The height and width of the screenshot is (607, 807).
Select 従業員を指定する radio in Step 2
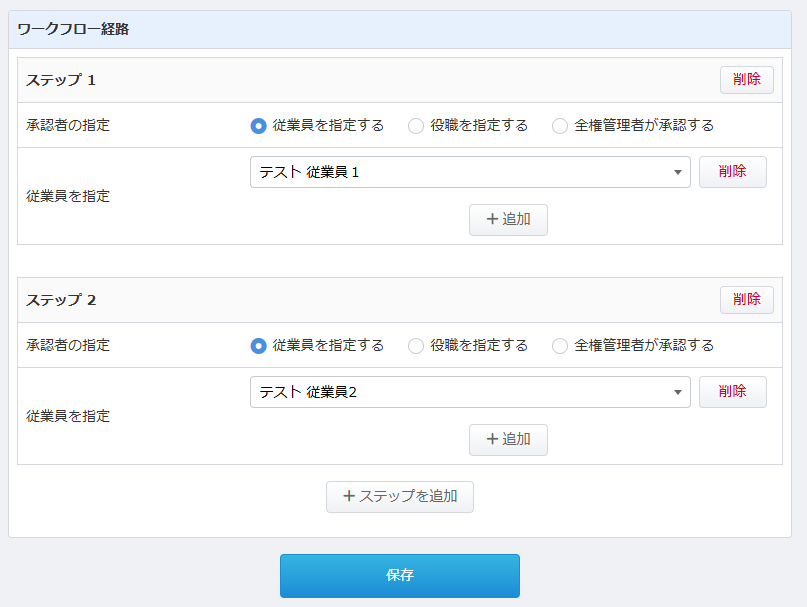click(x=259, y=346)
